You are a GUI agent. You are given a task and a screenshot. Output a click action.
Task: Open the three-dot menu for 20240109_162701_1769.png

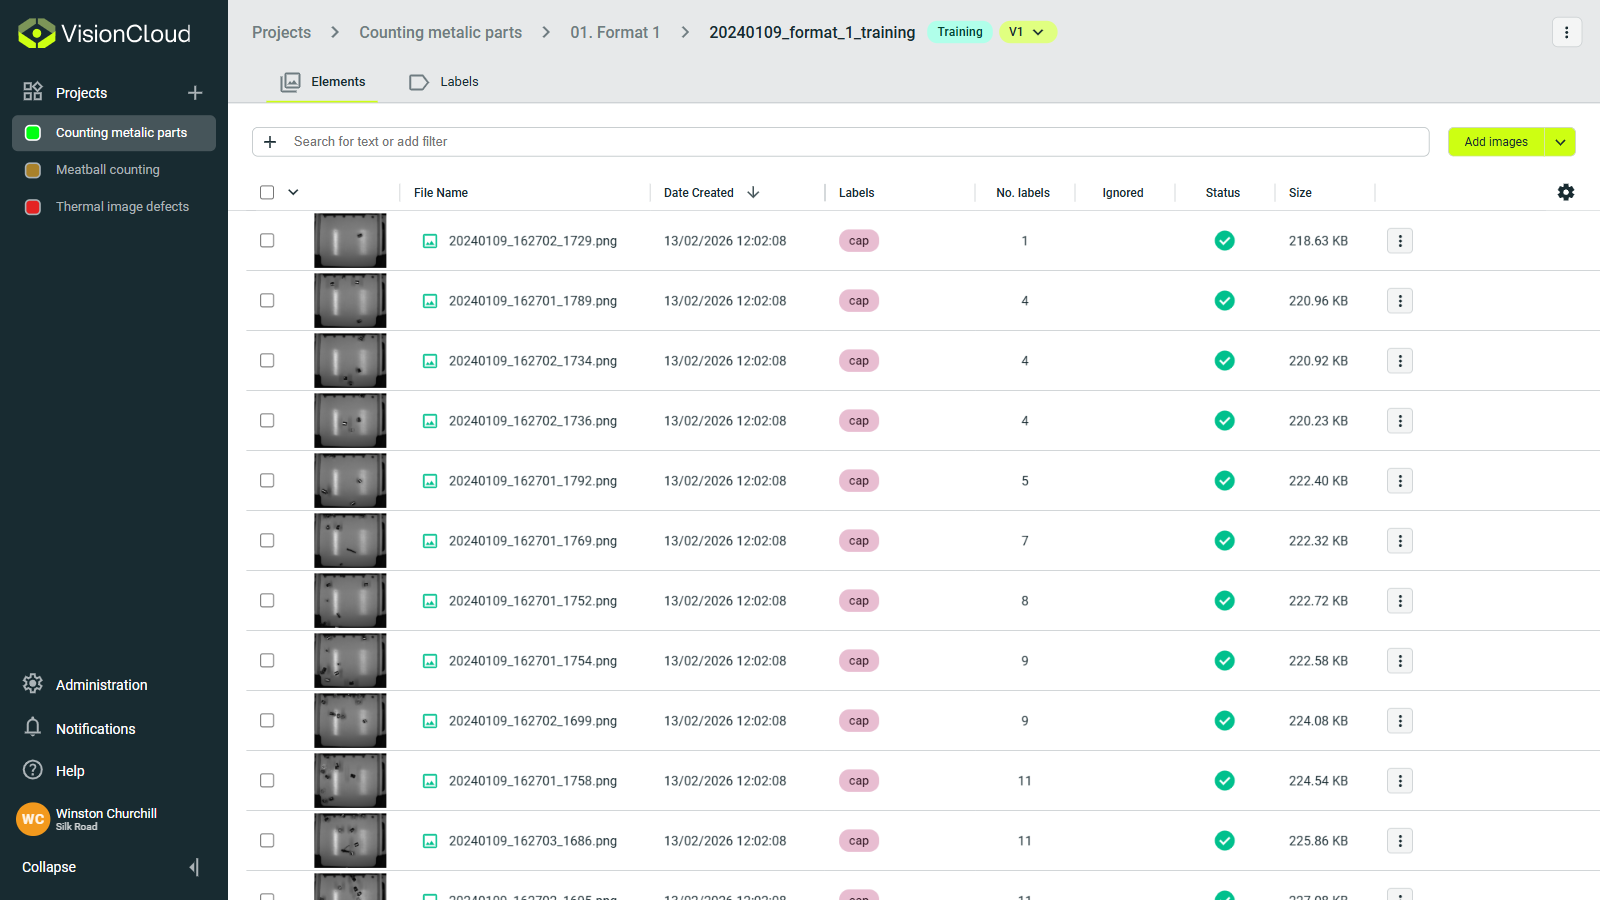click(x=1399, y=540)
